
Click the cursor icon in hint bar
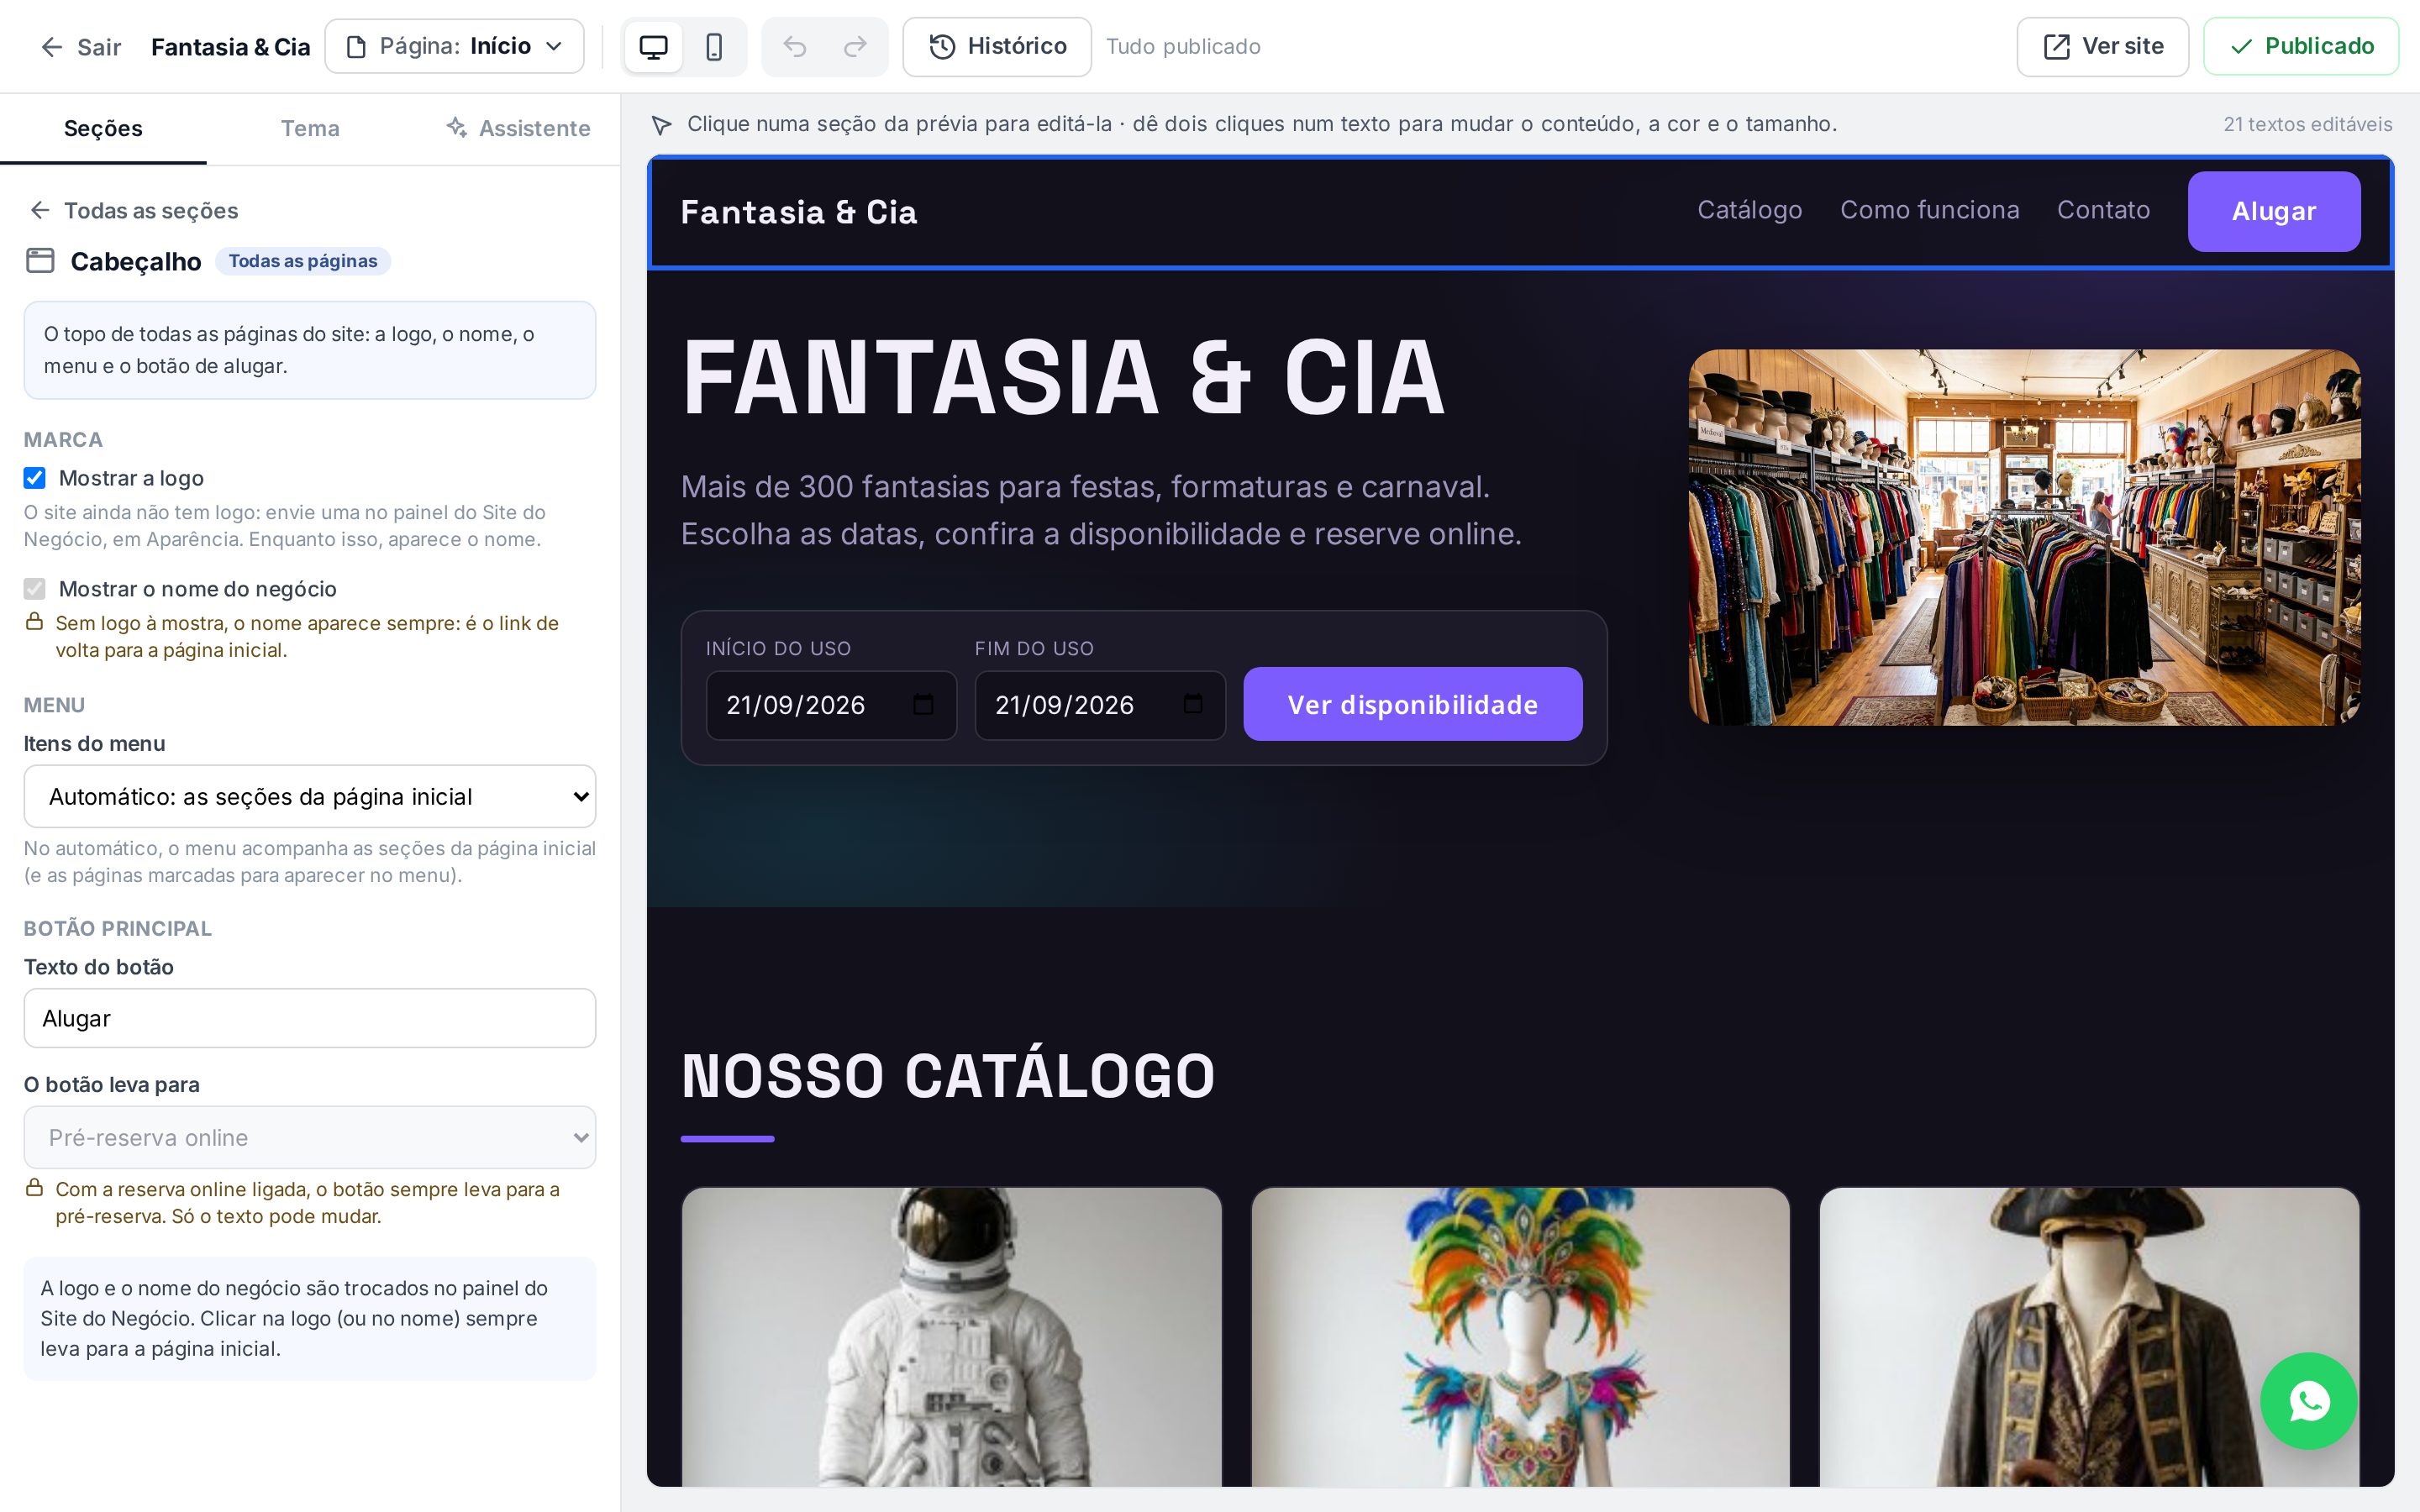[661, 125]
